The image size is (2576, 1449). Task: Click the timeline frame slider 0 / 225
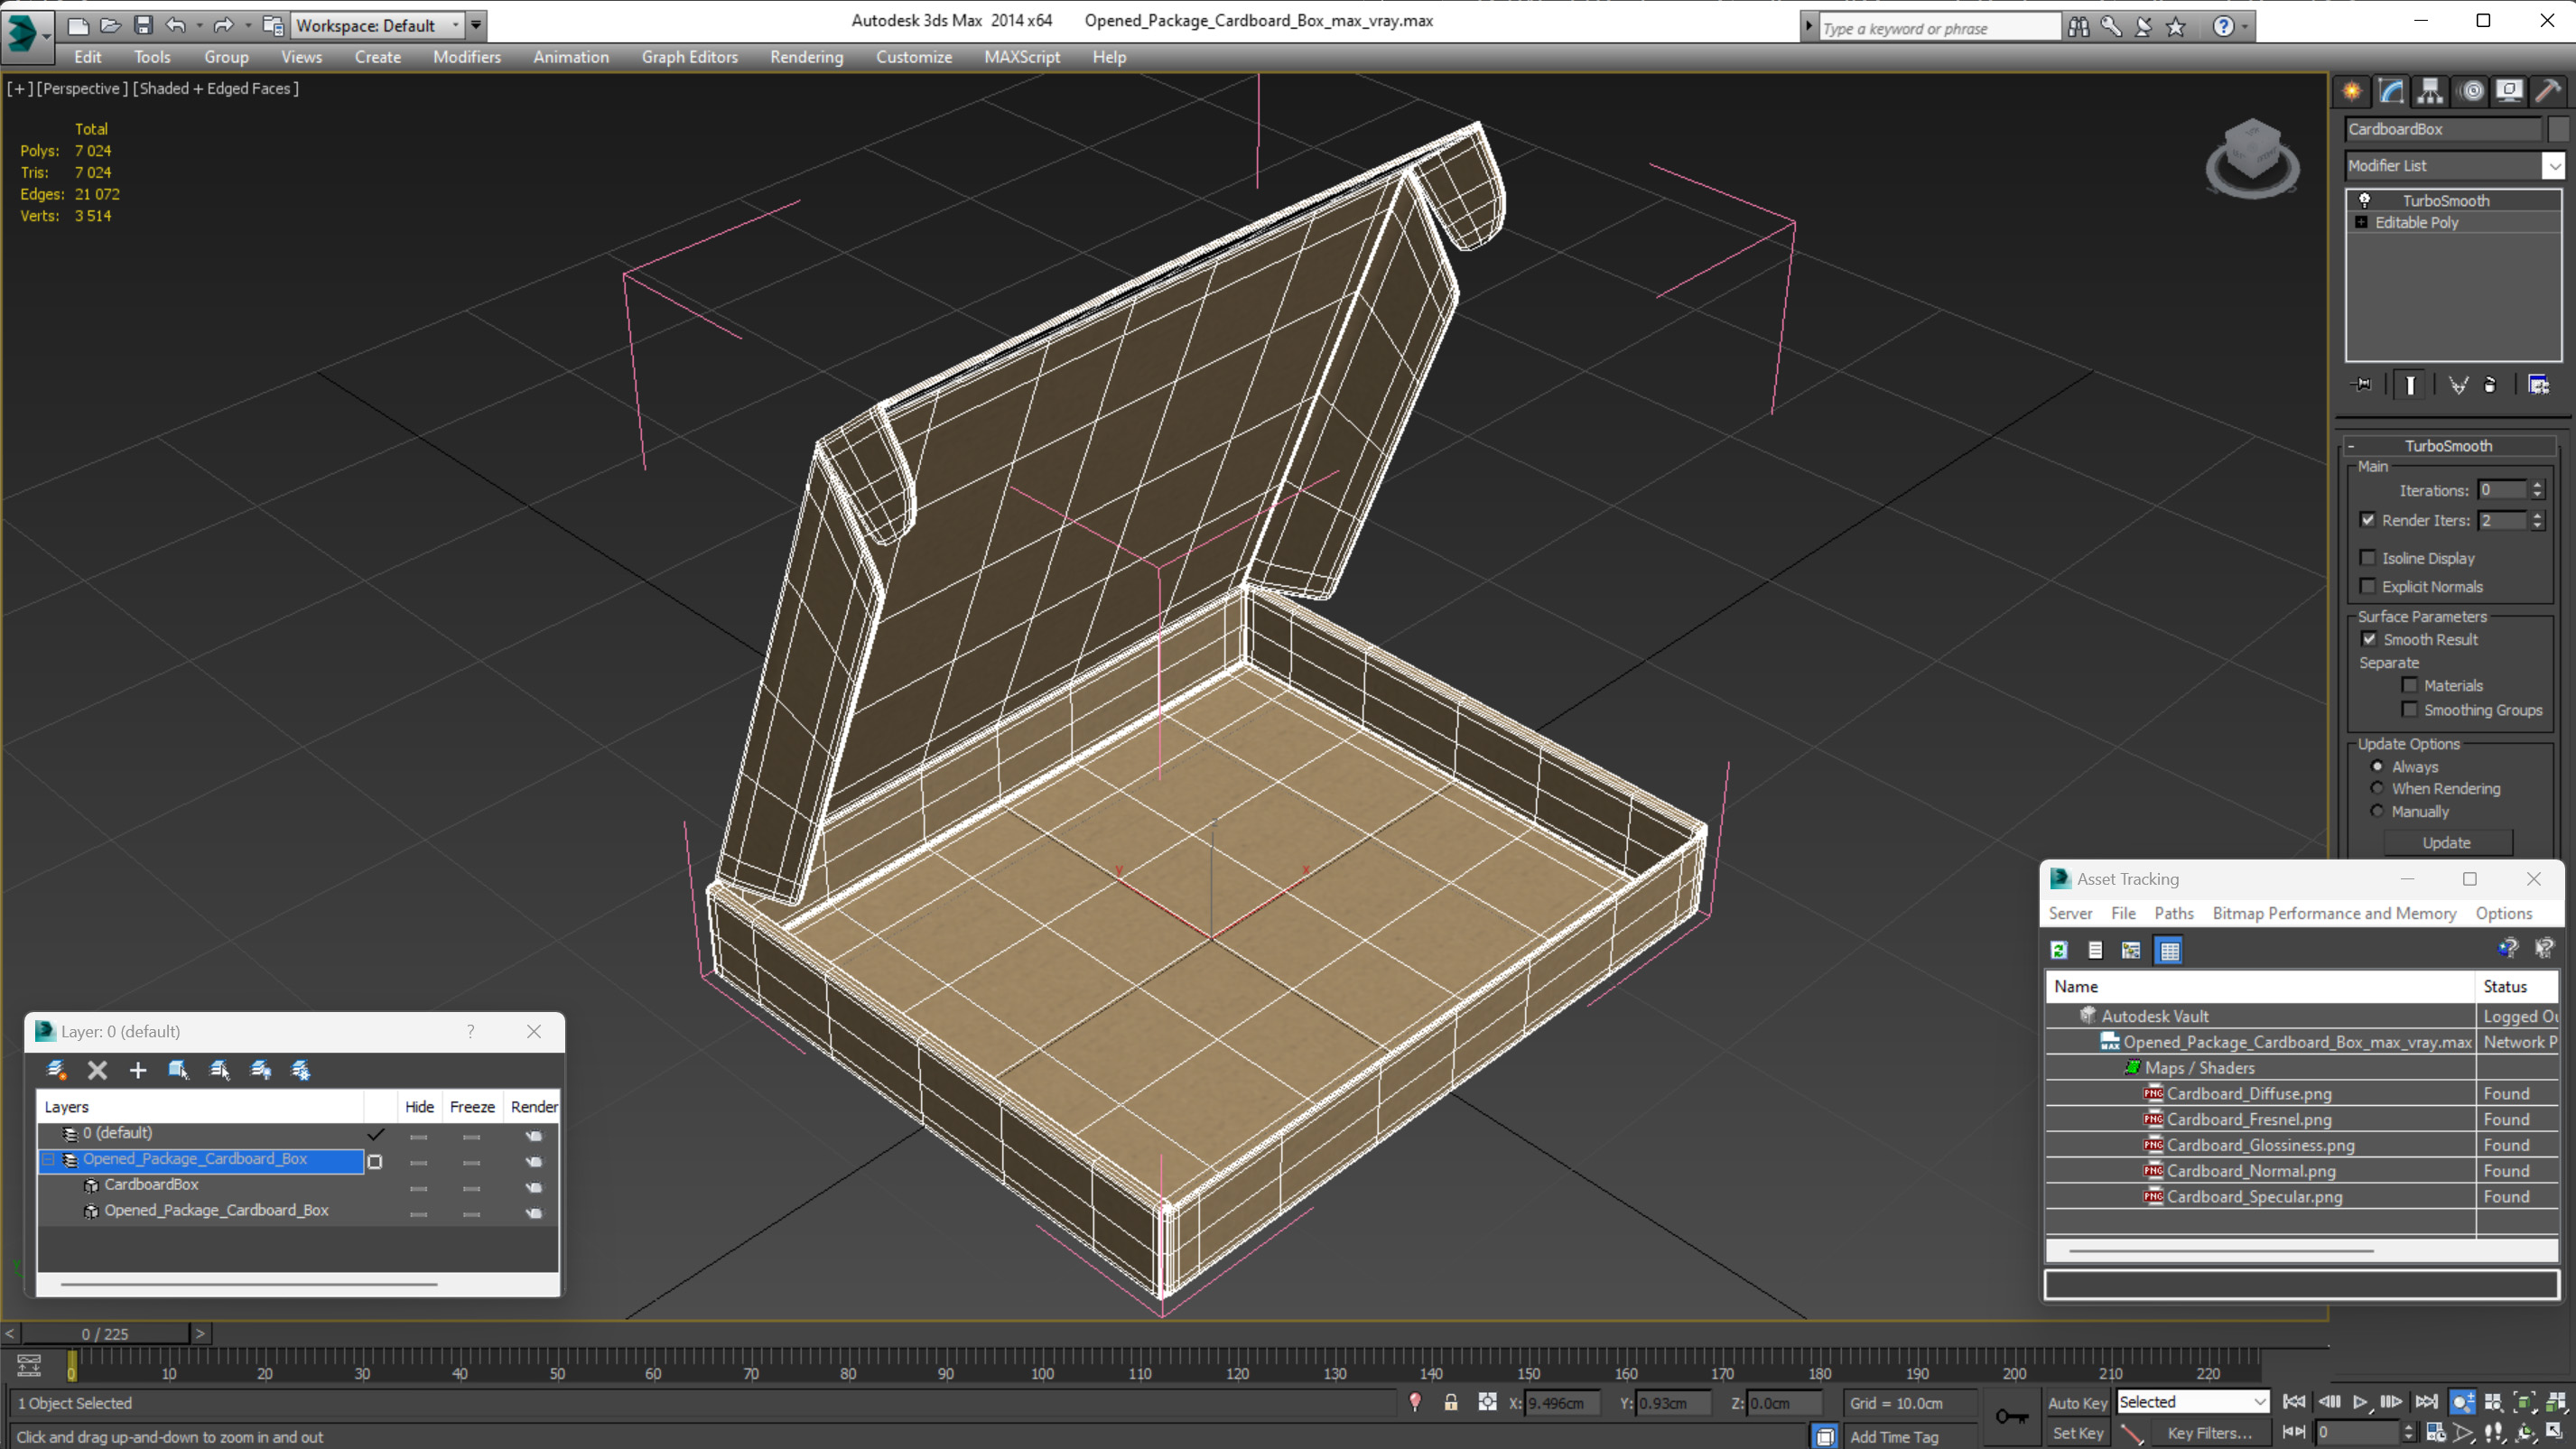click(105, 1333)
